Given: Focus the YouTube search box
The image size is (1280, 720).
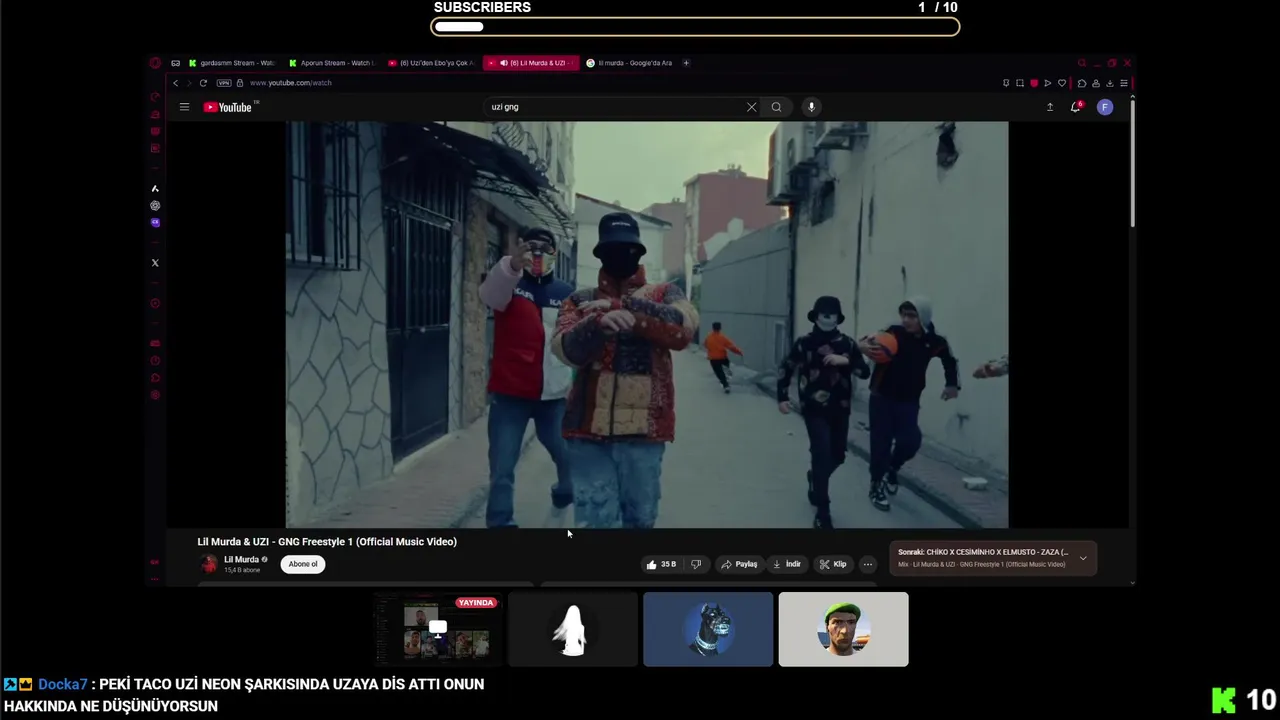Looking at the screenshot, I should [614, 107].
